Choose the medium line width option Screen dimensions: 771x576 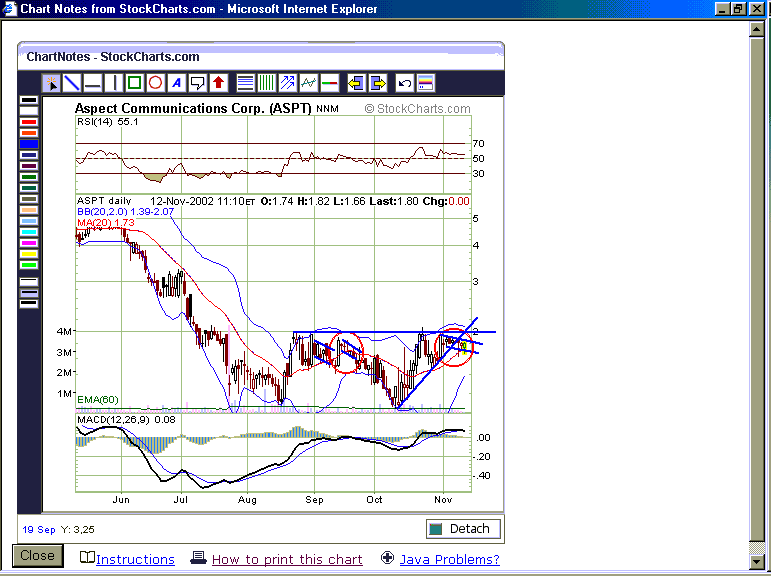(x=29, y=293)
